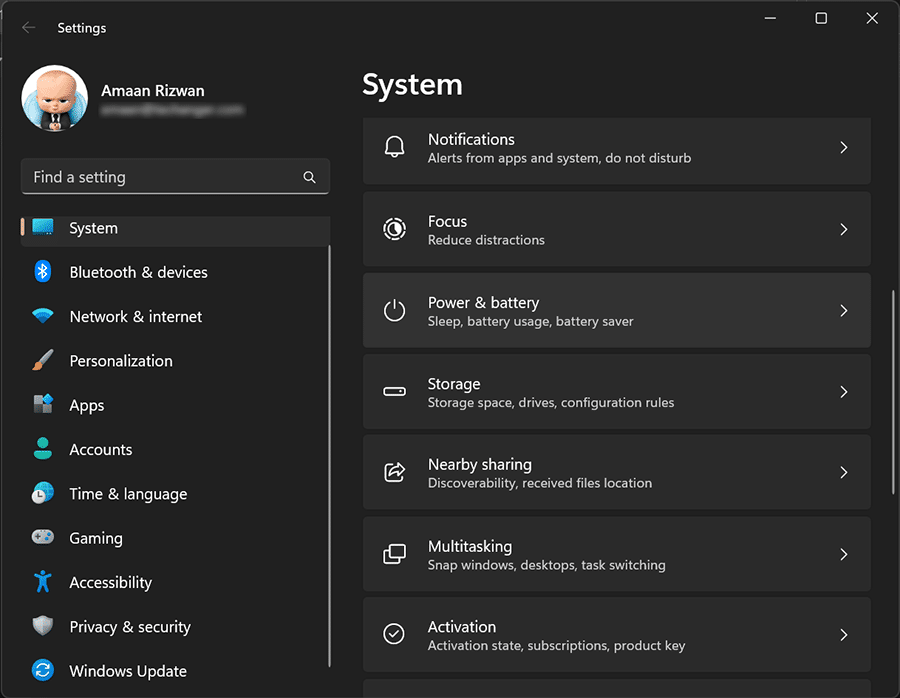This screenshot has height=698, width=900.
Task: Click the Power & battery icon
Action: (395, 311)
